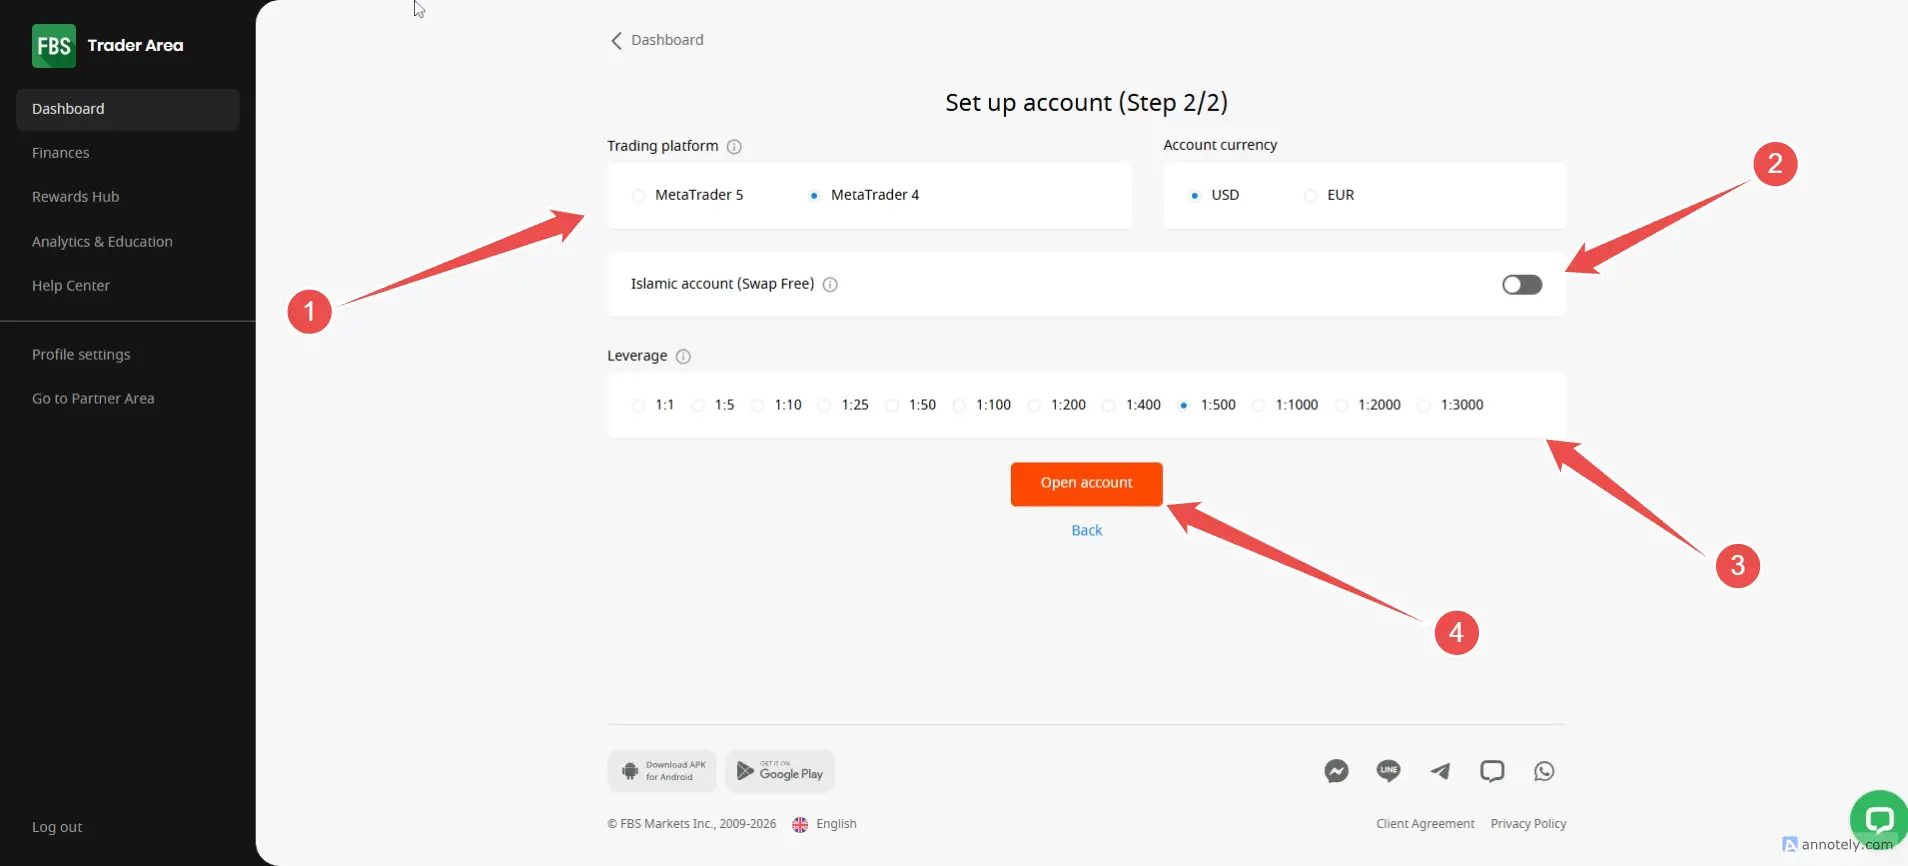Click the FBS logo icon
Viewport: 1908px width, 866px height.
pos(53,46)
